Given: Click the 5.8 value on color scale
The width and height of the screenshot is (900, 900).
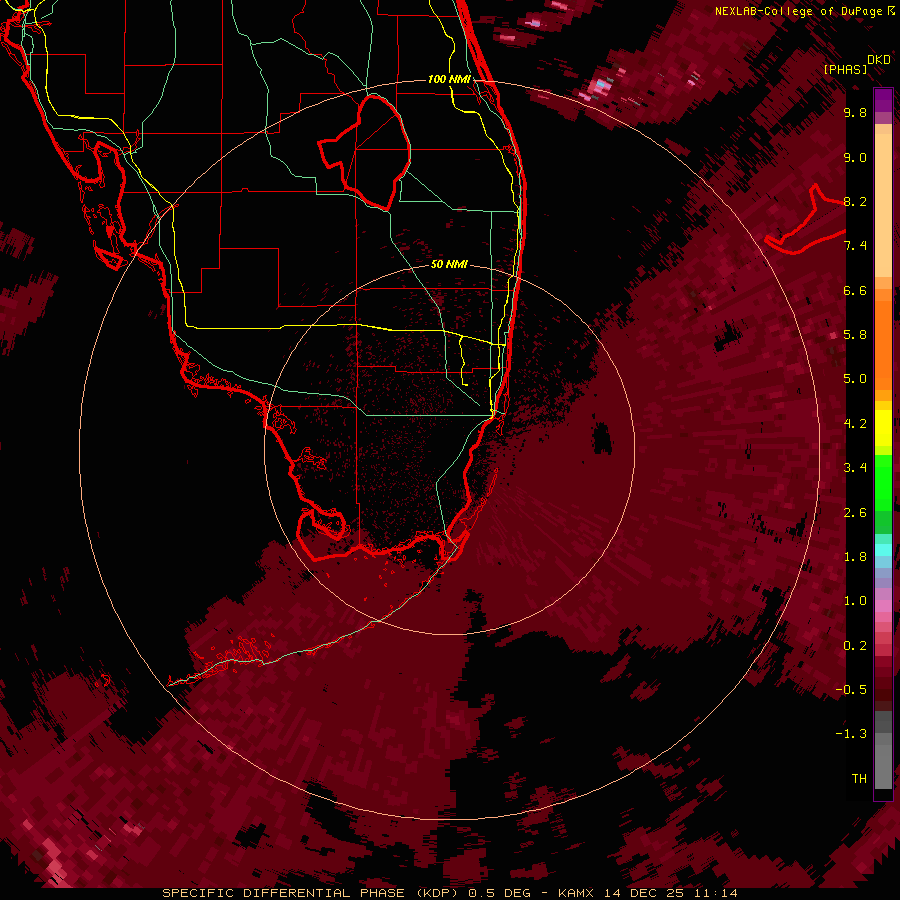Looking at the screenshot, I should point(855,335).
